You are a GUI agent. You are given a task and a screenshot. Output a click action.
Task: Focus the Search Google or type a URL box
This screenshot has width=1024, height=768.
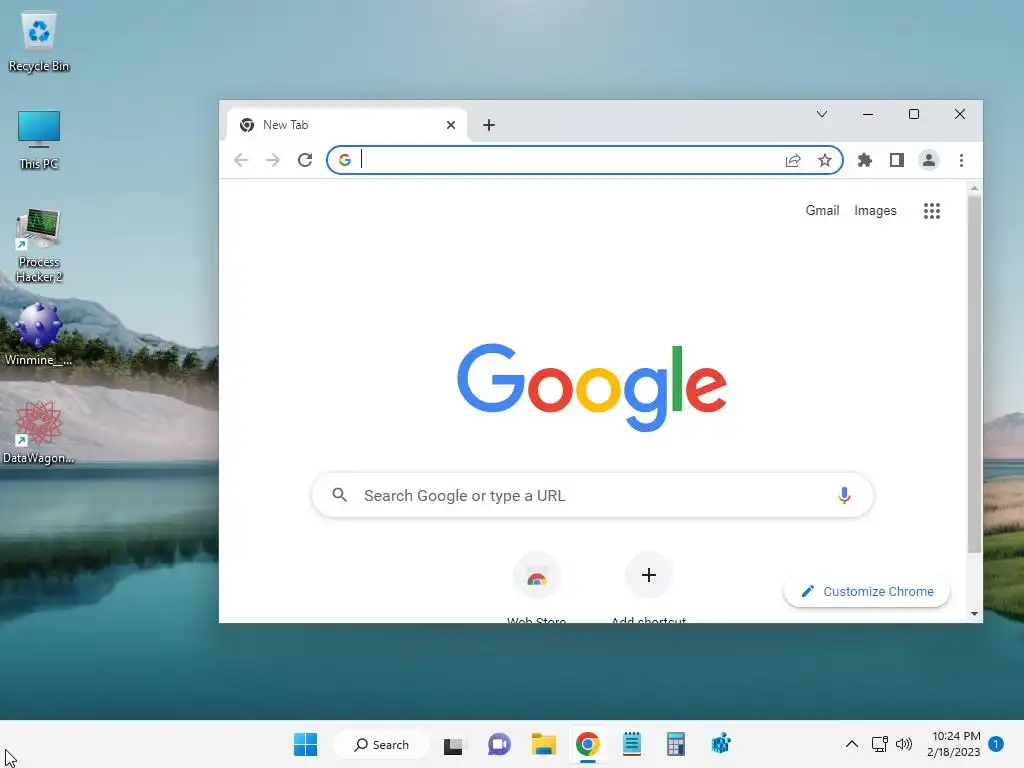coord(592,495)
